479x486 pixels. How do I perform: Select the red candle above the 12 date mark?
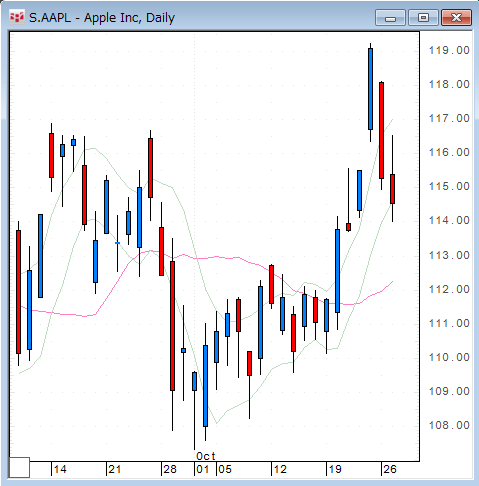click(271, 284)
